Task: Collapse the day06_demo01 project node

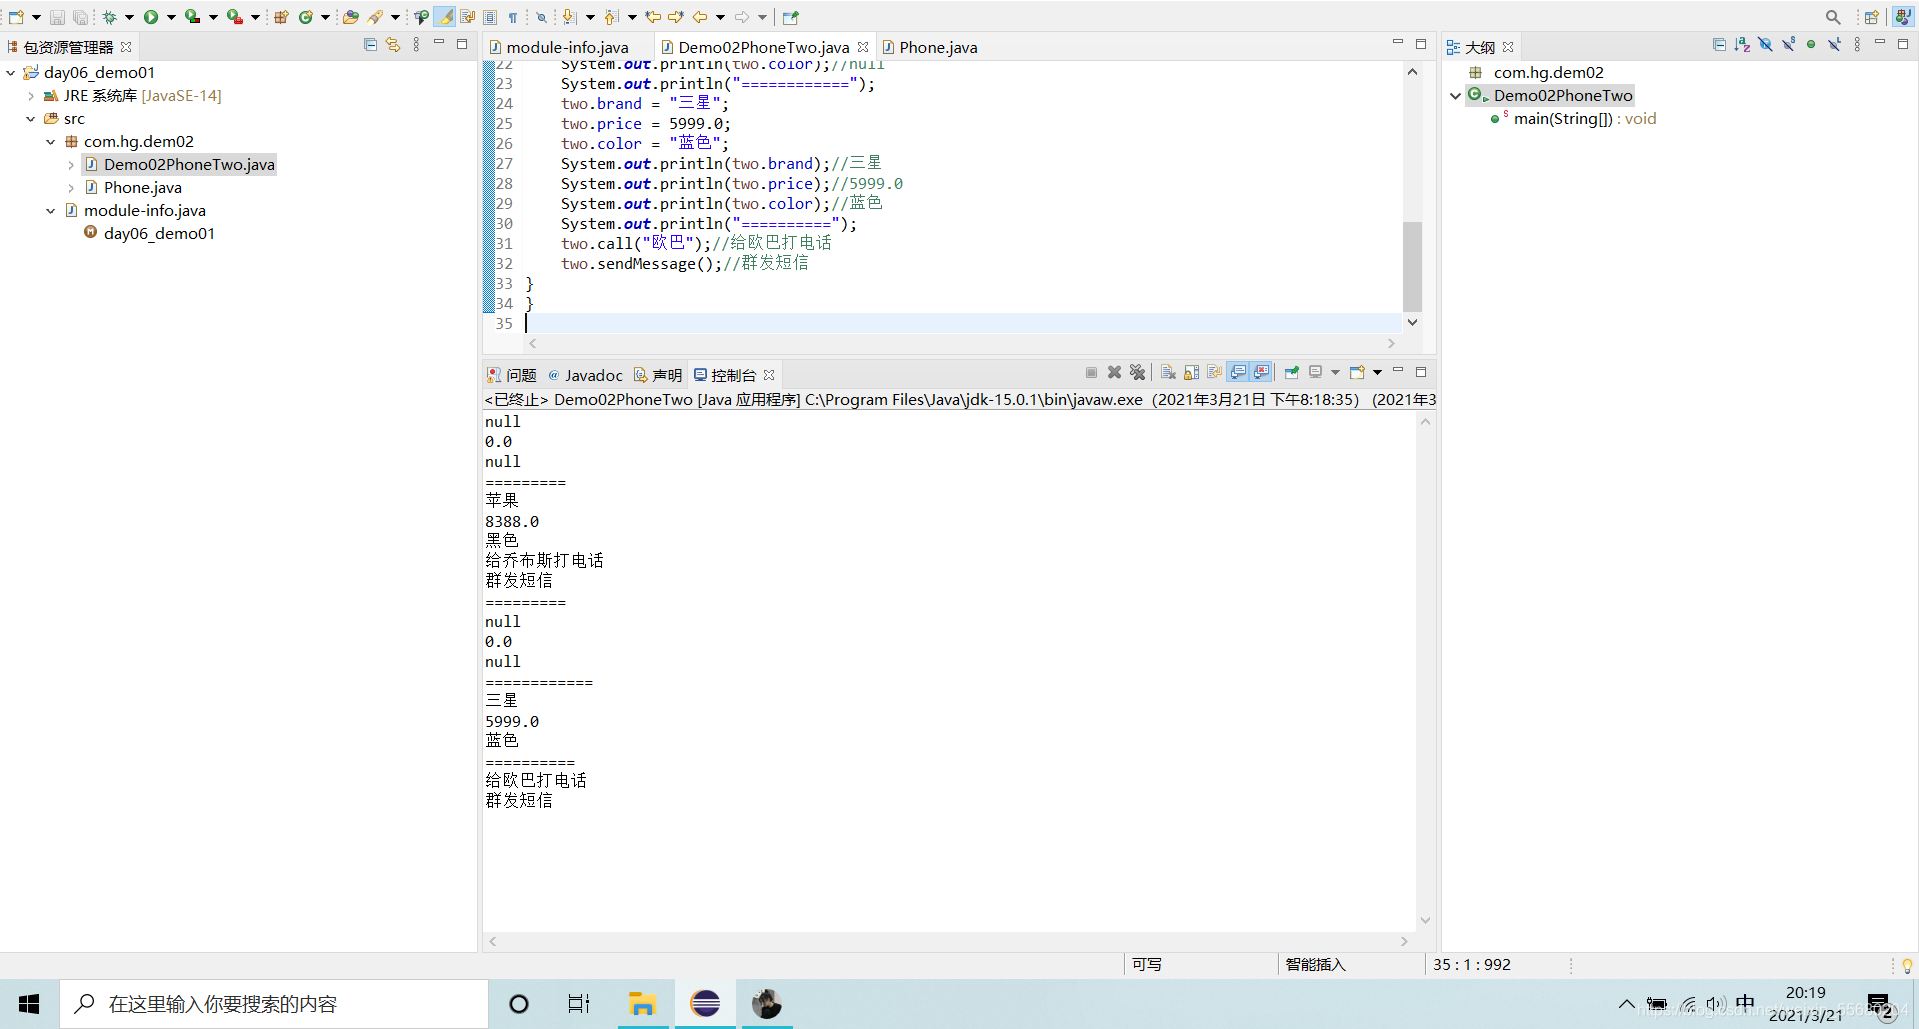Action: 11,72
